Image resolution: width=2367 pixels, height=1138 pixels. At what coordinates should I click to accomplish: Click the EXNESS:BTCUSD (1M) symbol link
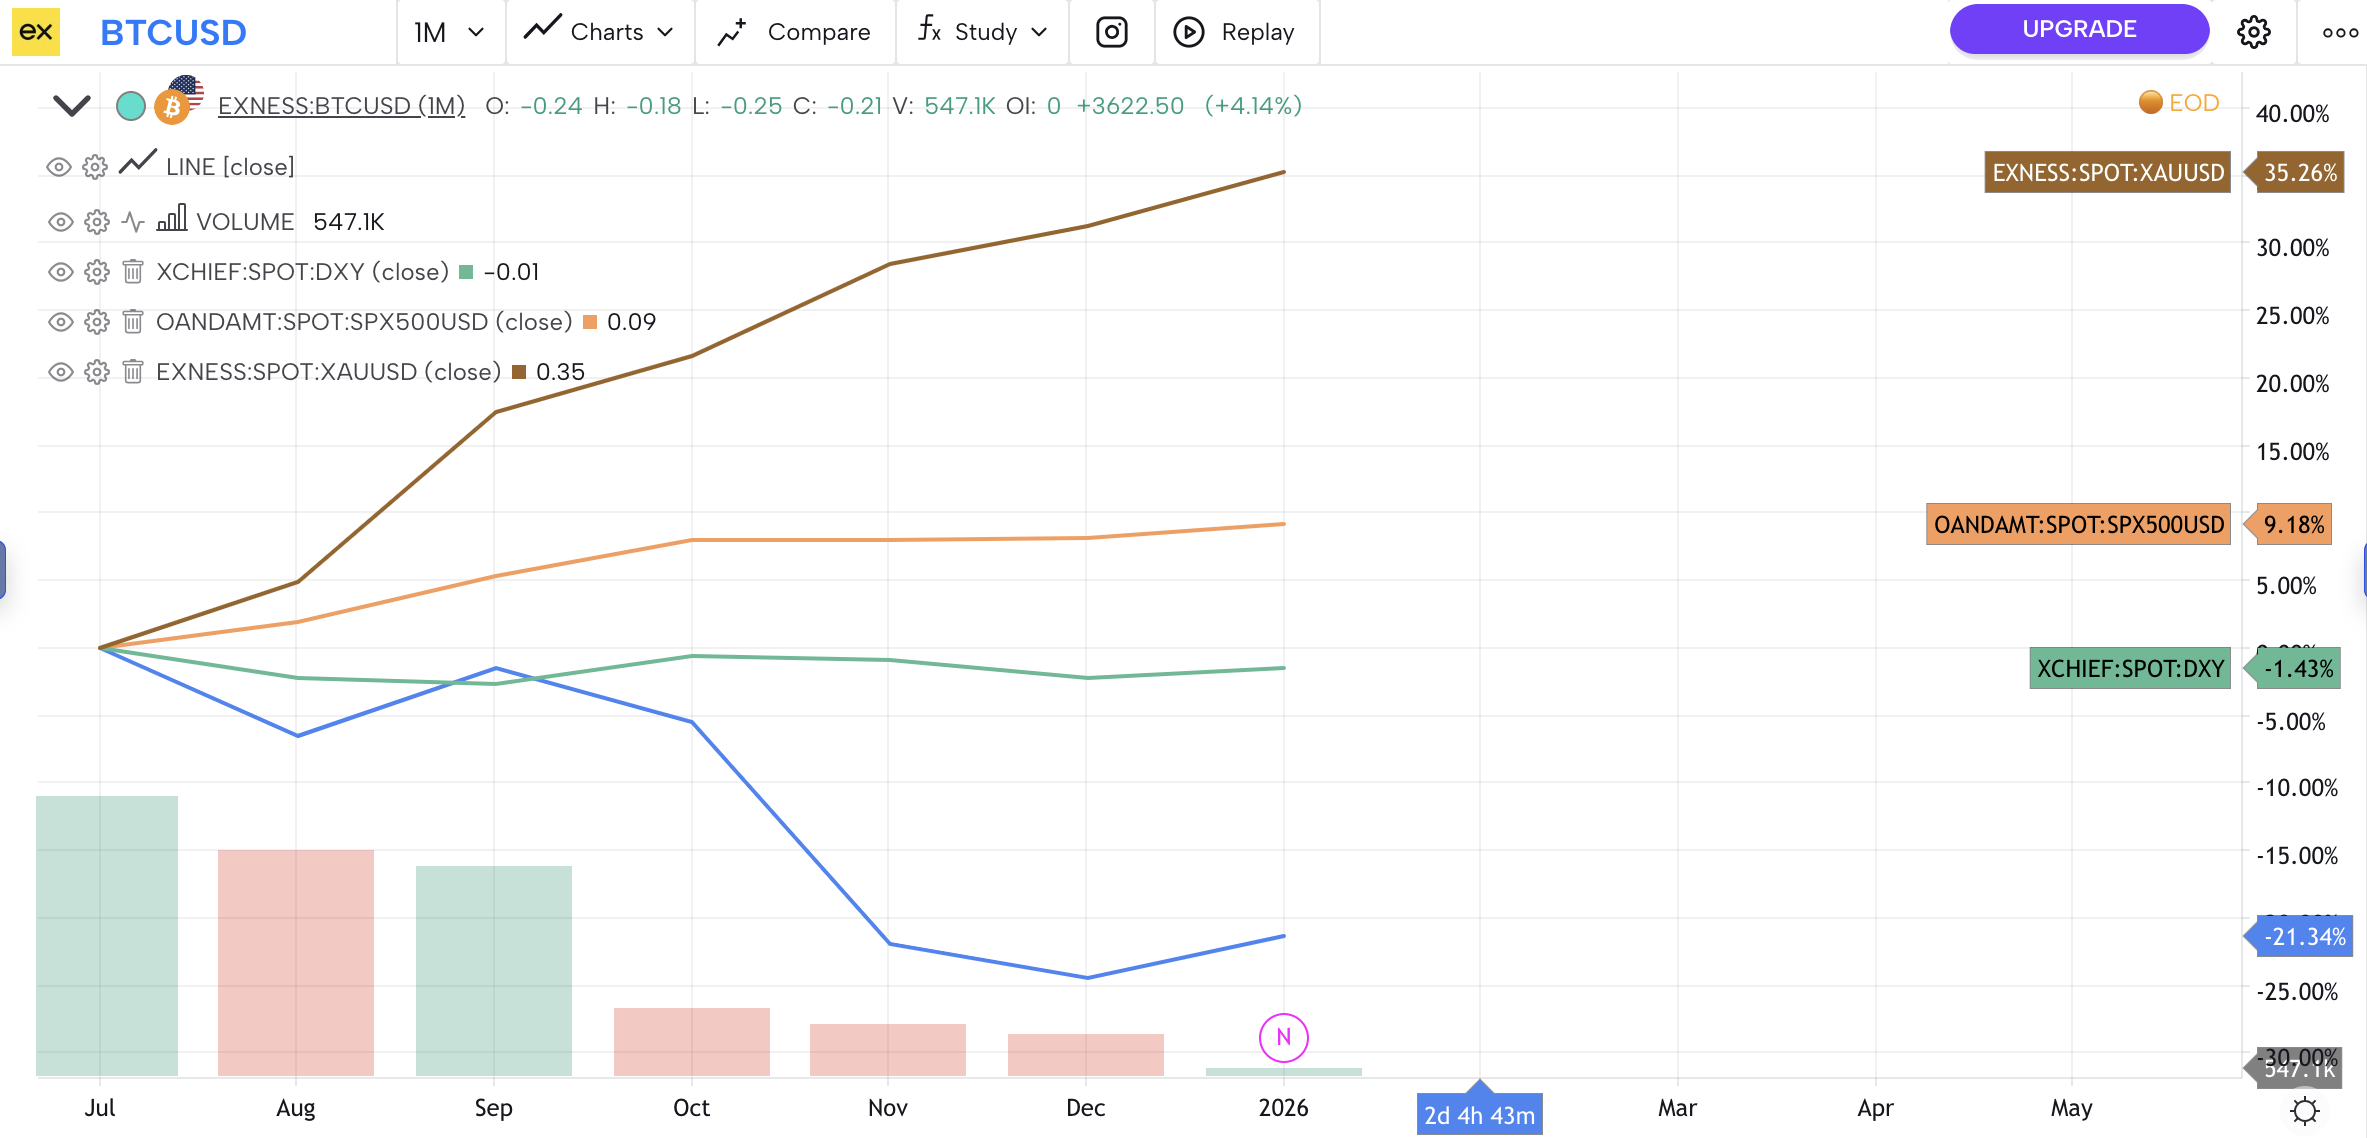(x=341, y=106)
